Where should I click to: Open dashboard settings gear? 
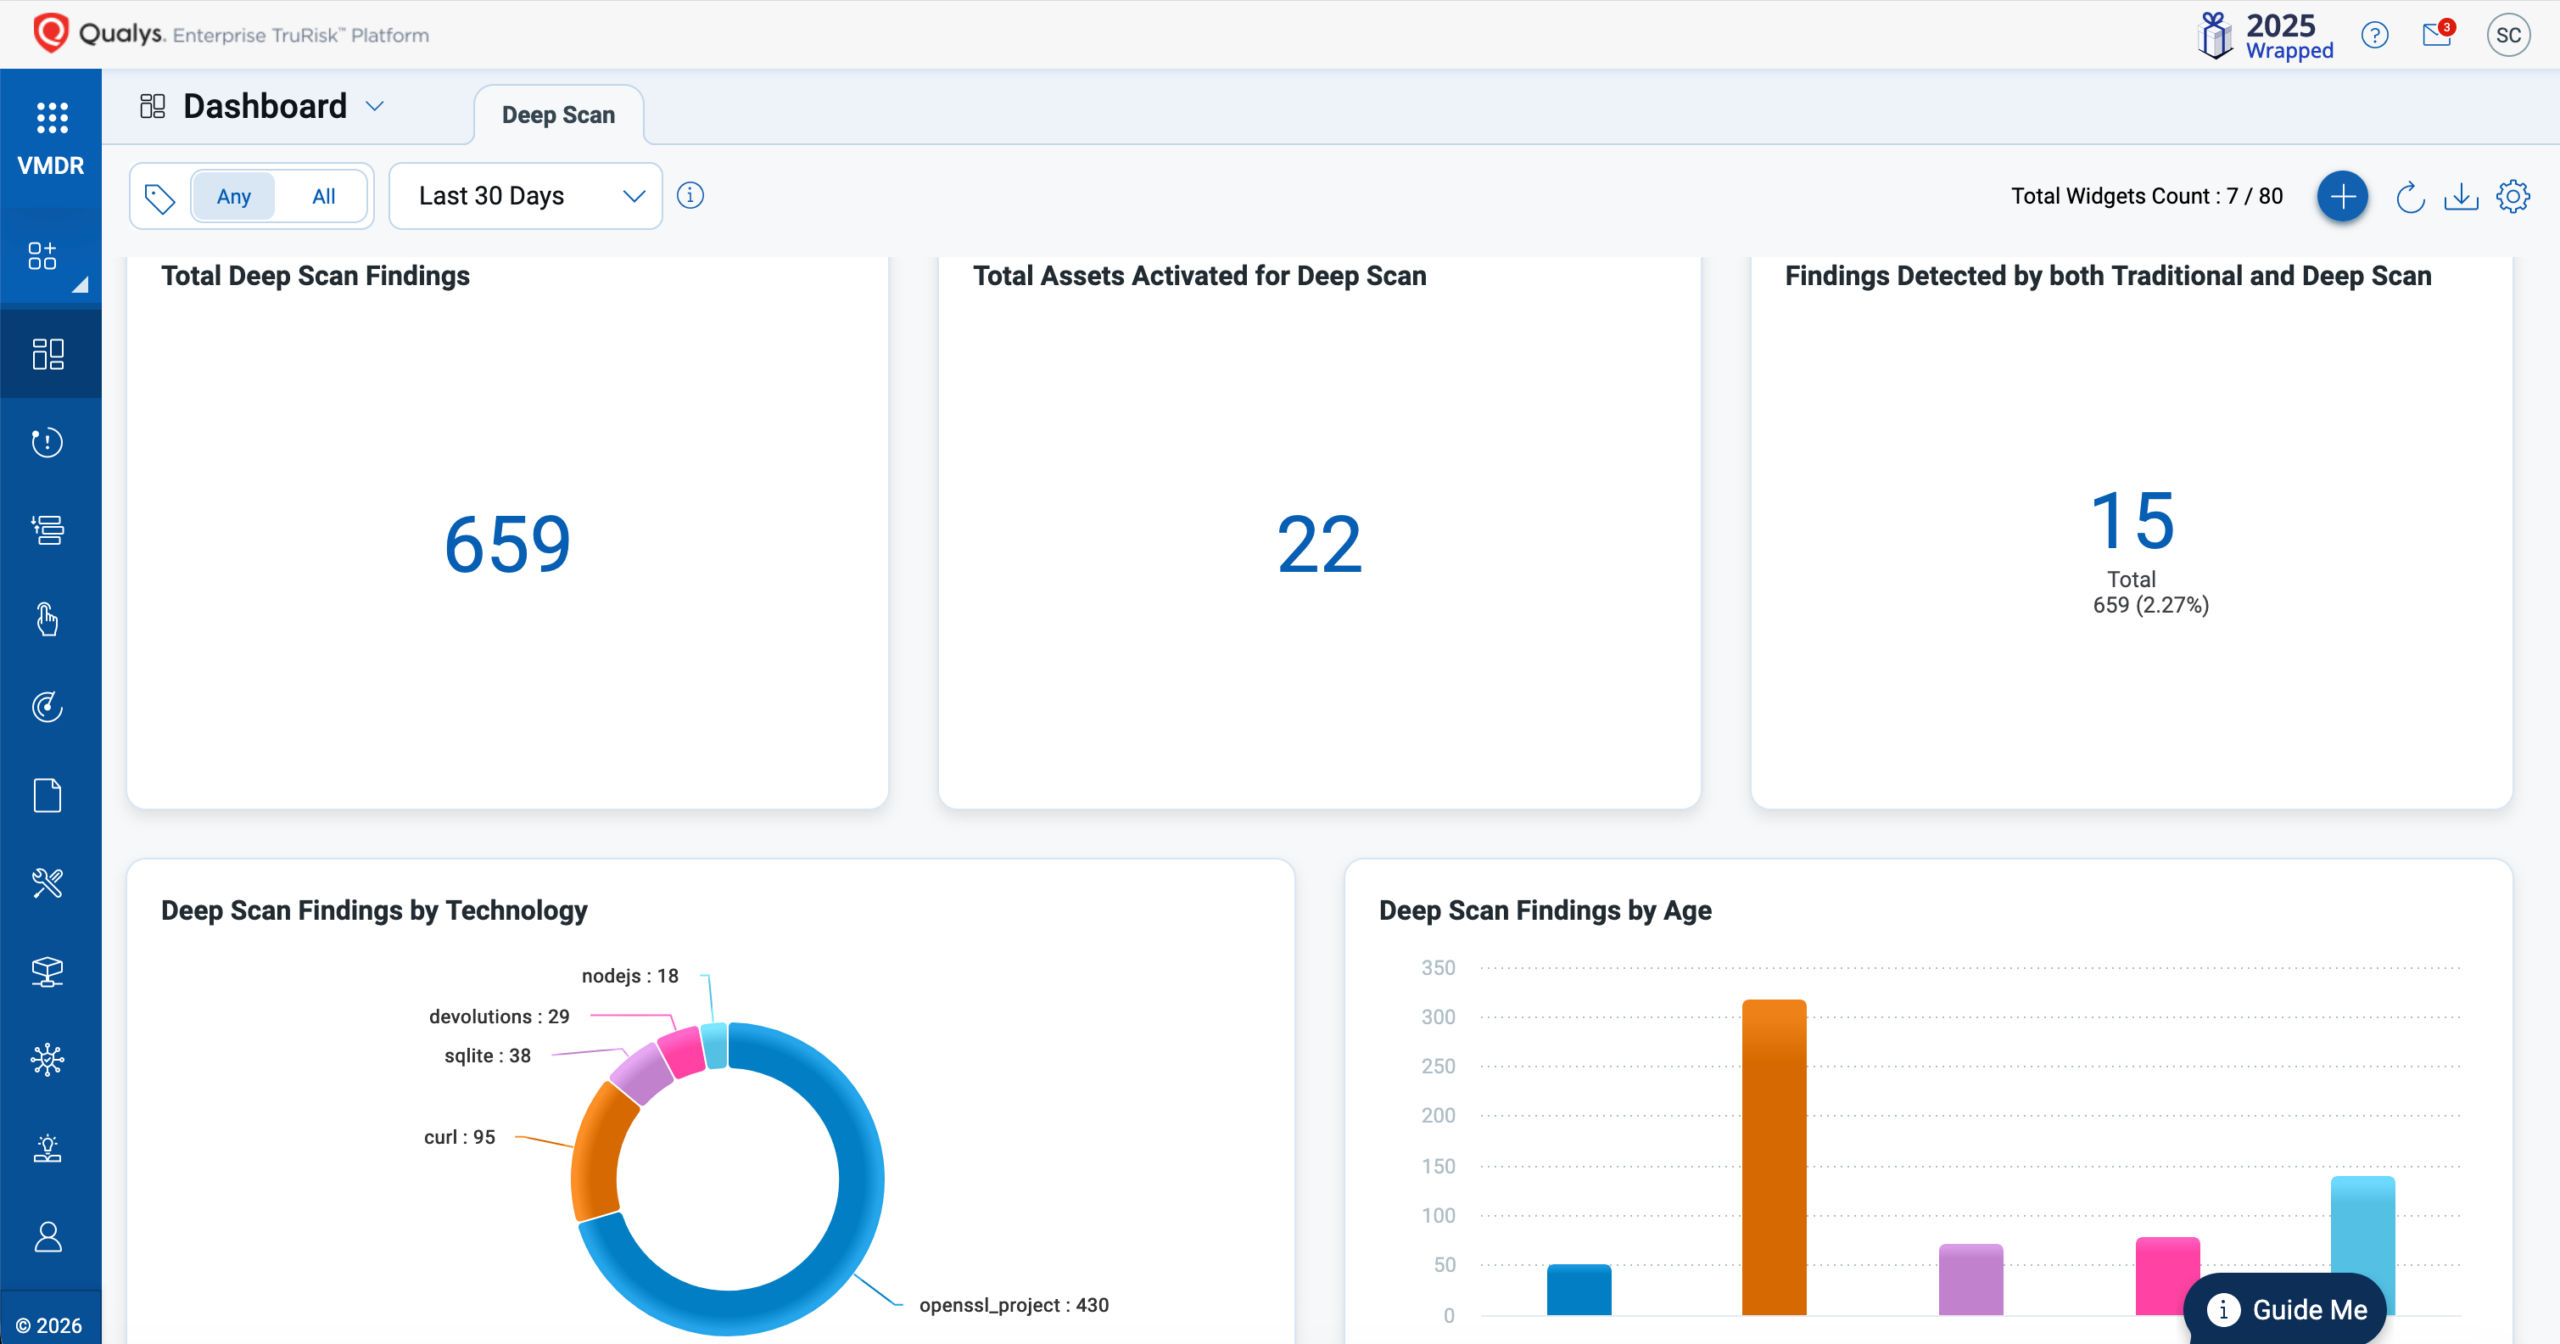pos(2513,196)
